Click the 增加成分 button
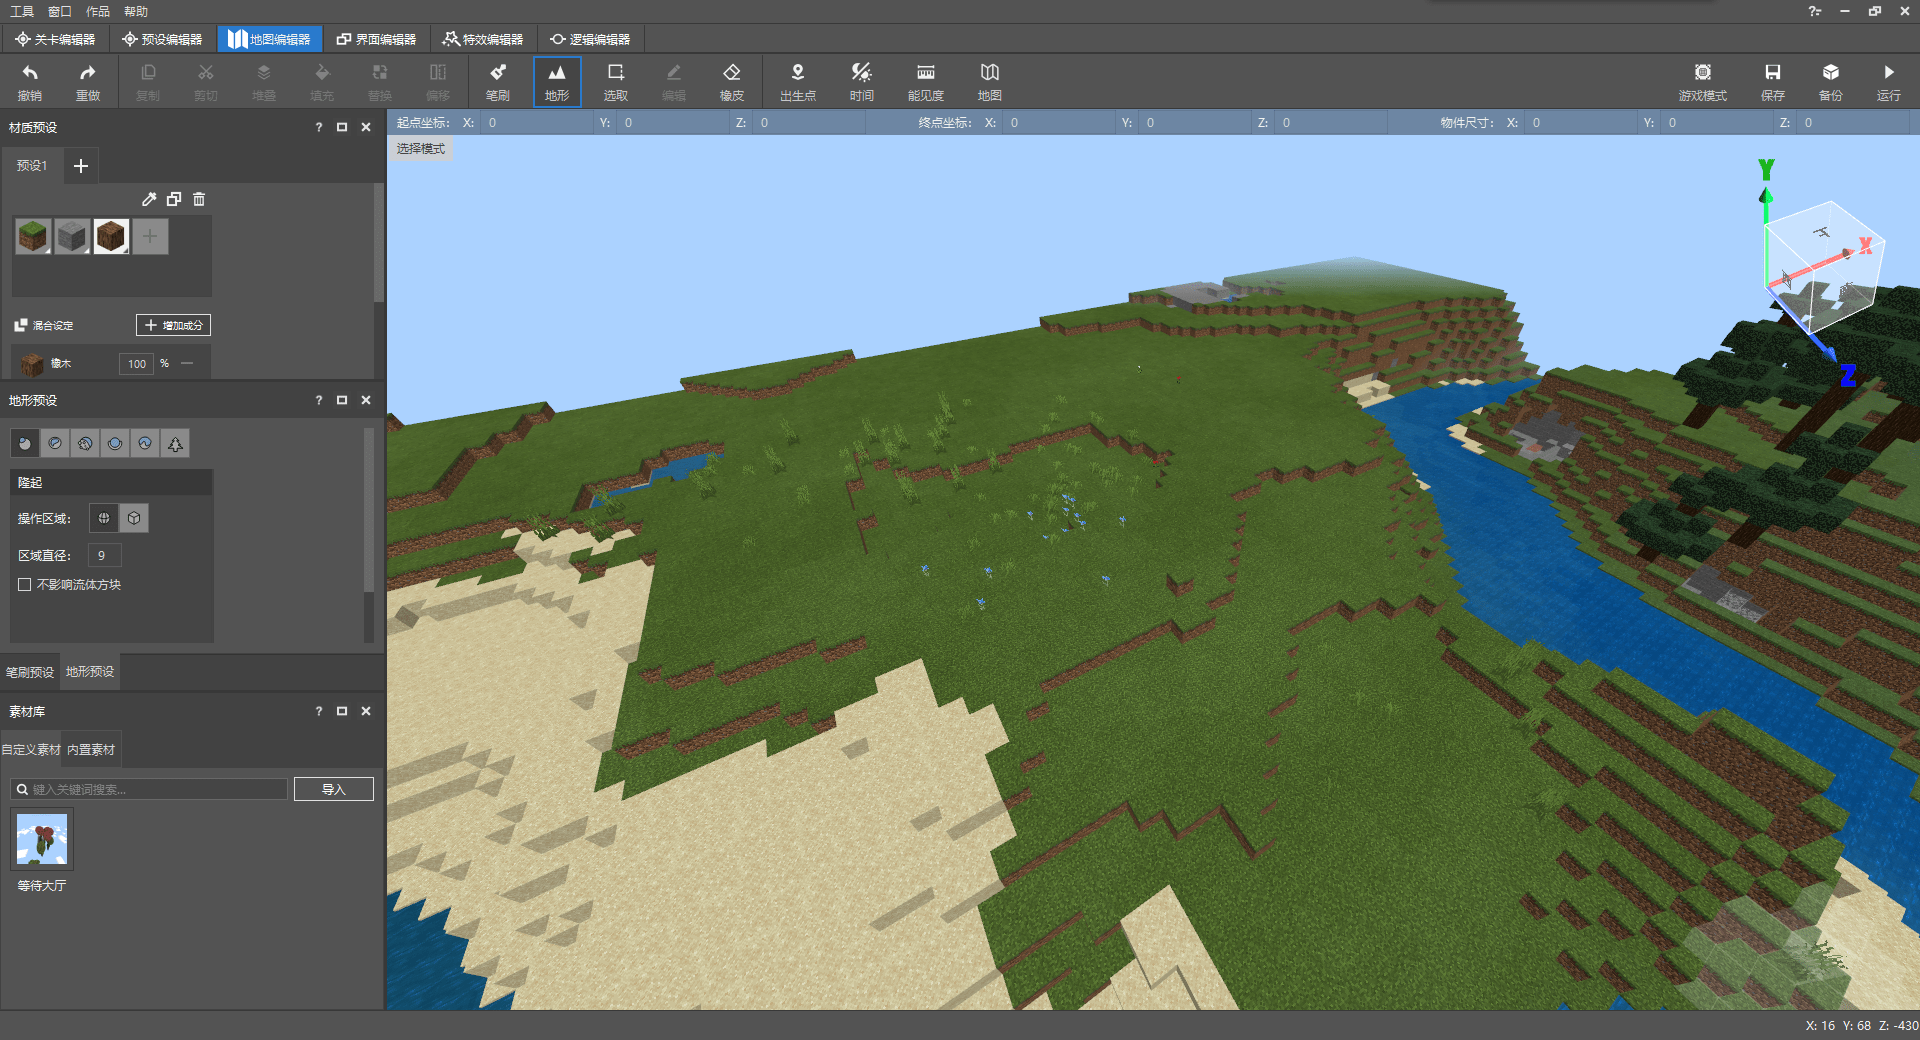This screenshot has width=1920, height=1040. (173, 325)
